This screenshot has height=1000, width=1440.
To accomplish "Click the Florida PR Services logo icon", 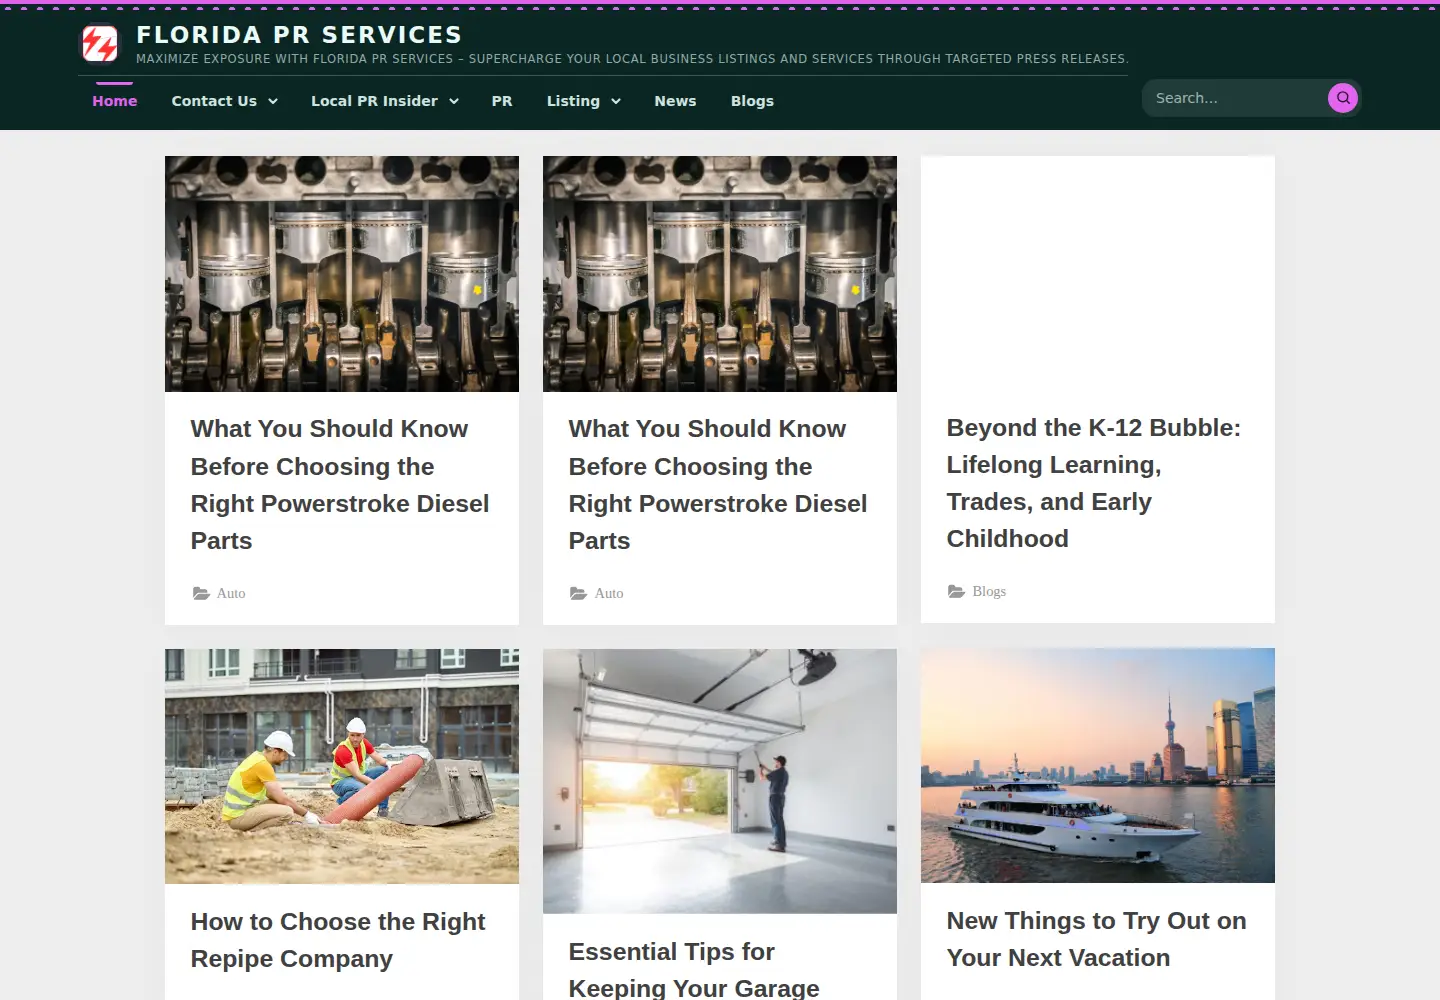I will pyautogui.click(x=99, y=43).
